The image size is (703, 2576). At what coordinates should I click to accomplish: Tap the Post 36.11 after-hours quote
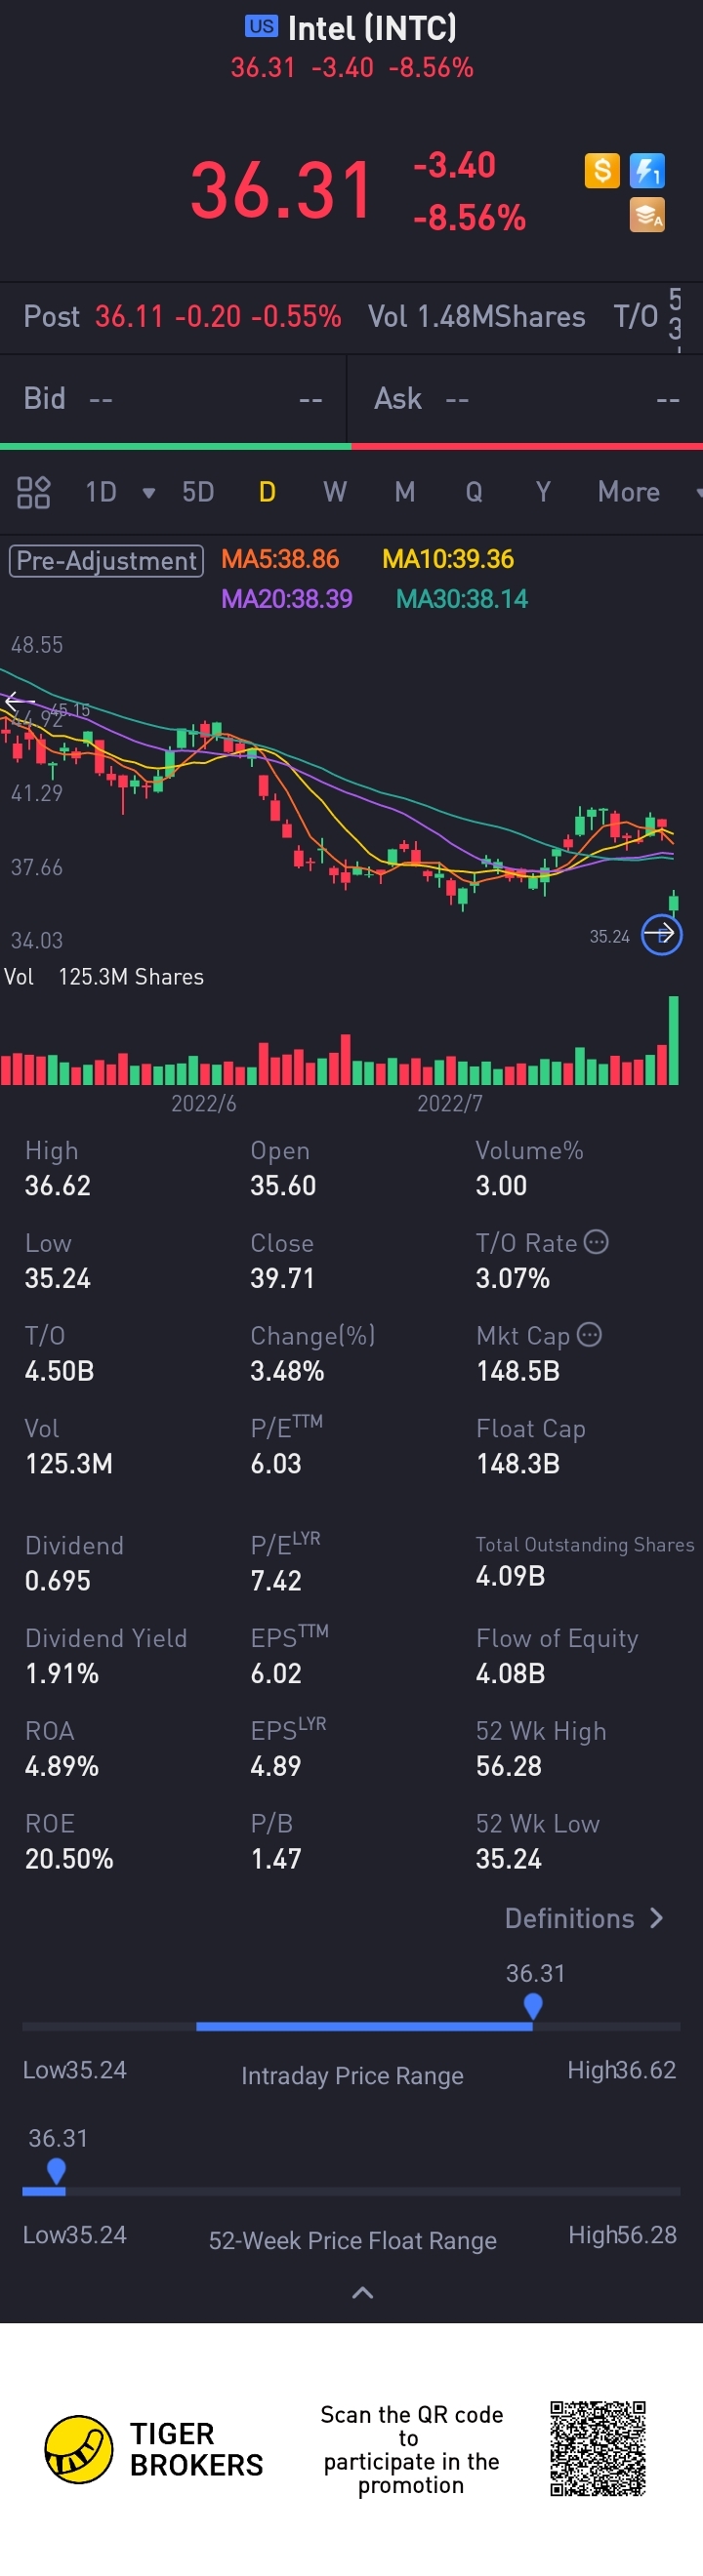pos(182,317)
